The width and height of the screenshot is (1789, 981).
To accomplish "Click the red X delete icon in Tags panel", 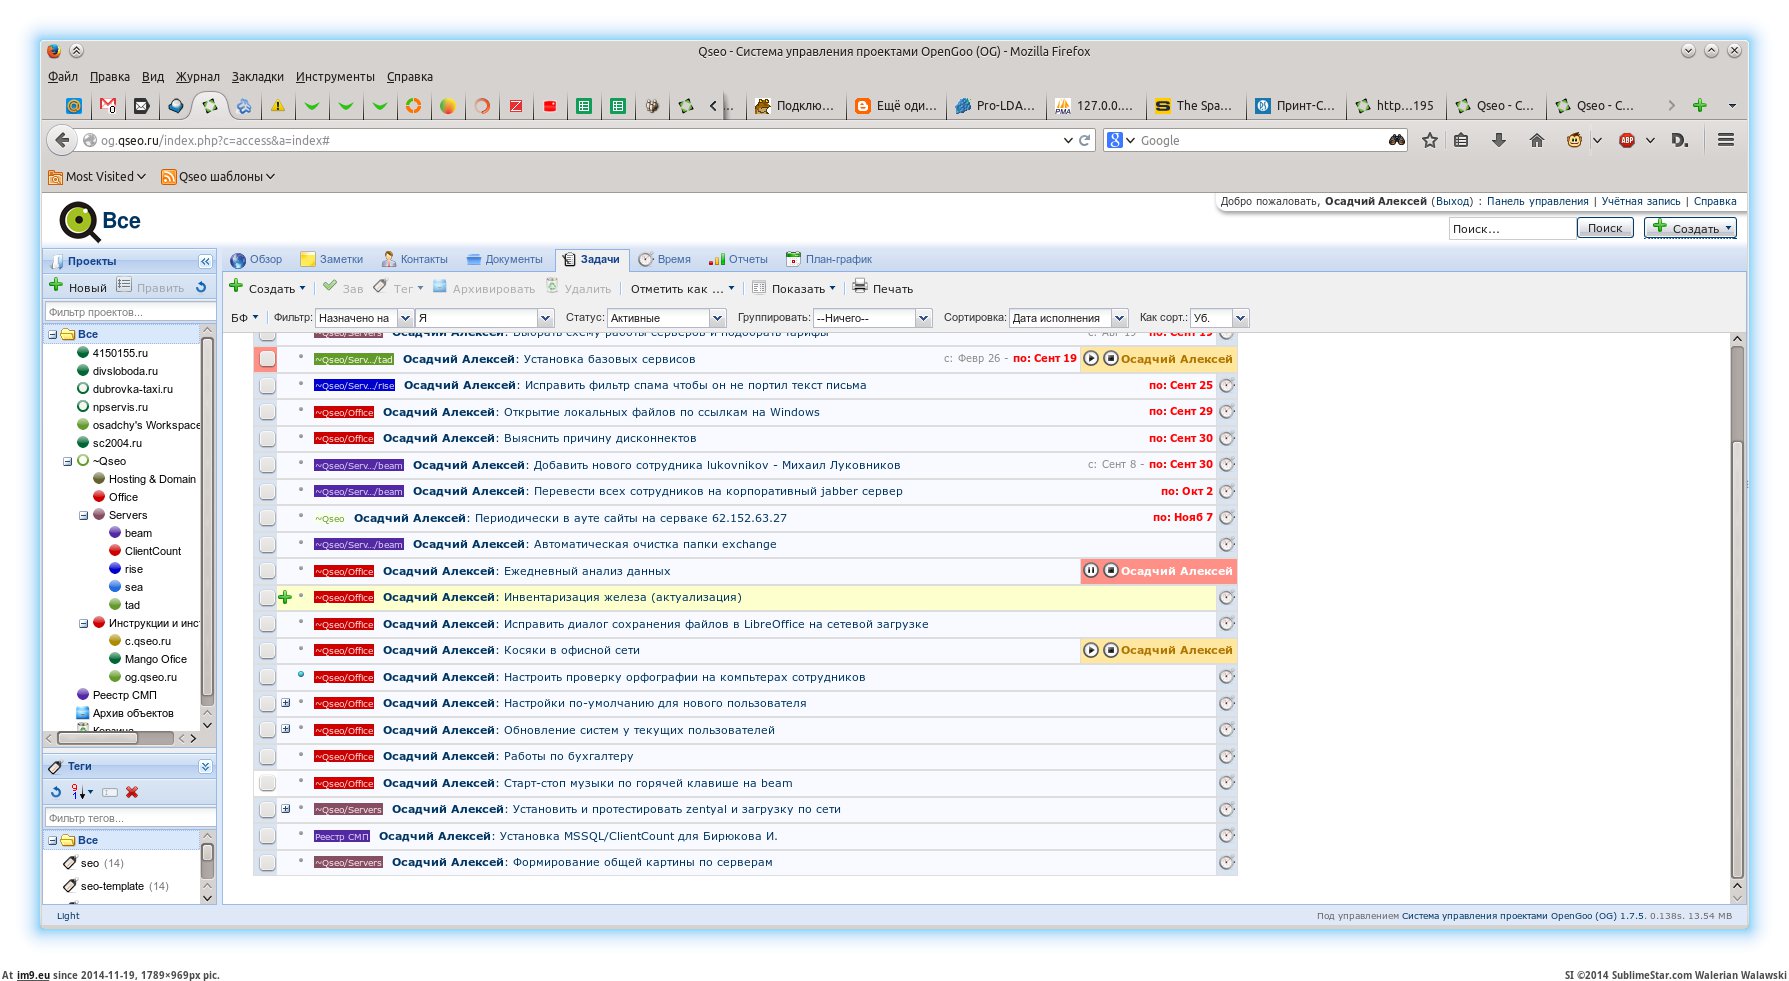I will [132, 792].
